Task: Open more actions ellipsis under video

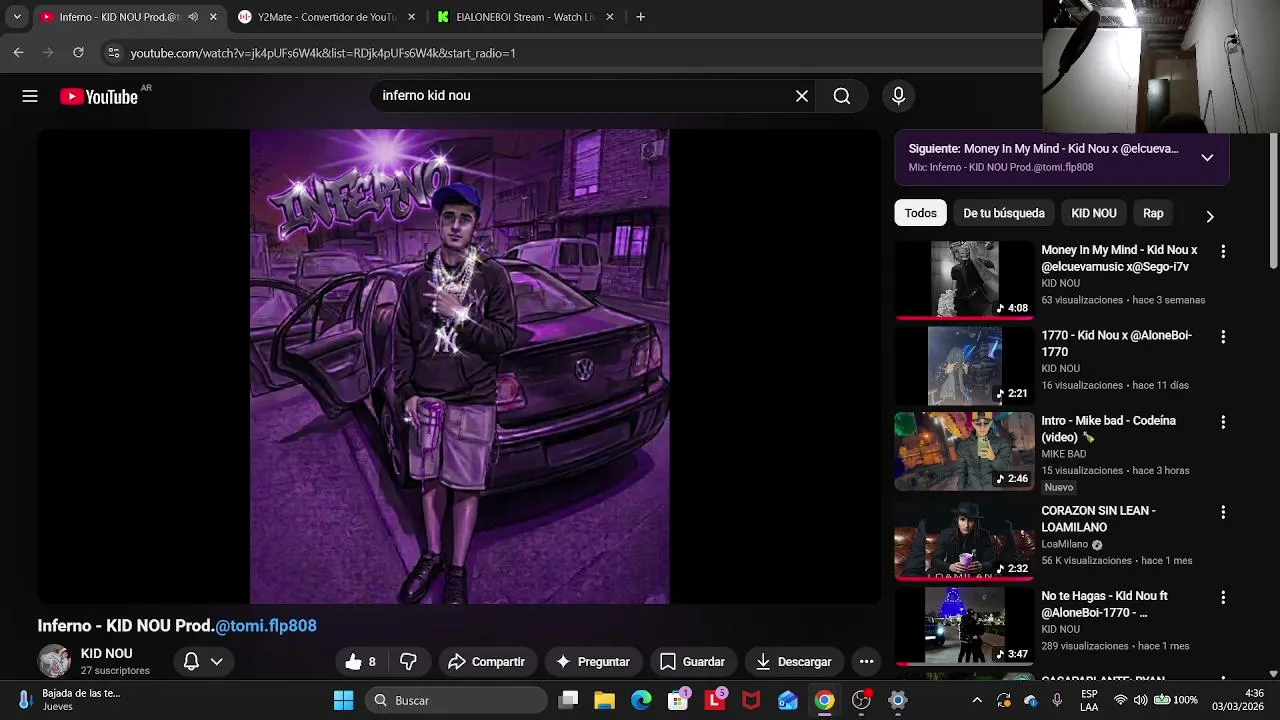Action: (x=866, y=661)
